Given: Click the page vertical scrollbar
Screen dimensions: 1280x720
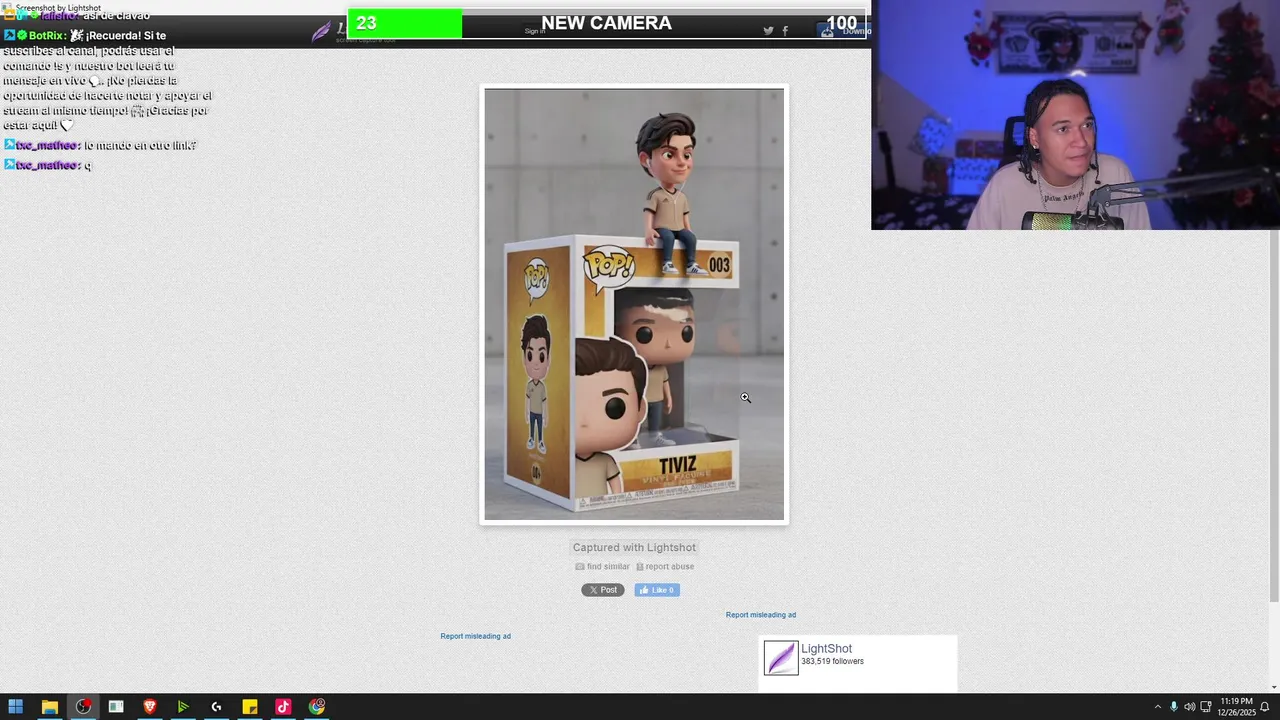Looking at the screenshot, I should tap(1273, 415).
